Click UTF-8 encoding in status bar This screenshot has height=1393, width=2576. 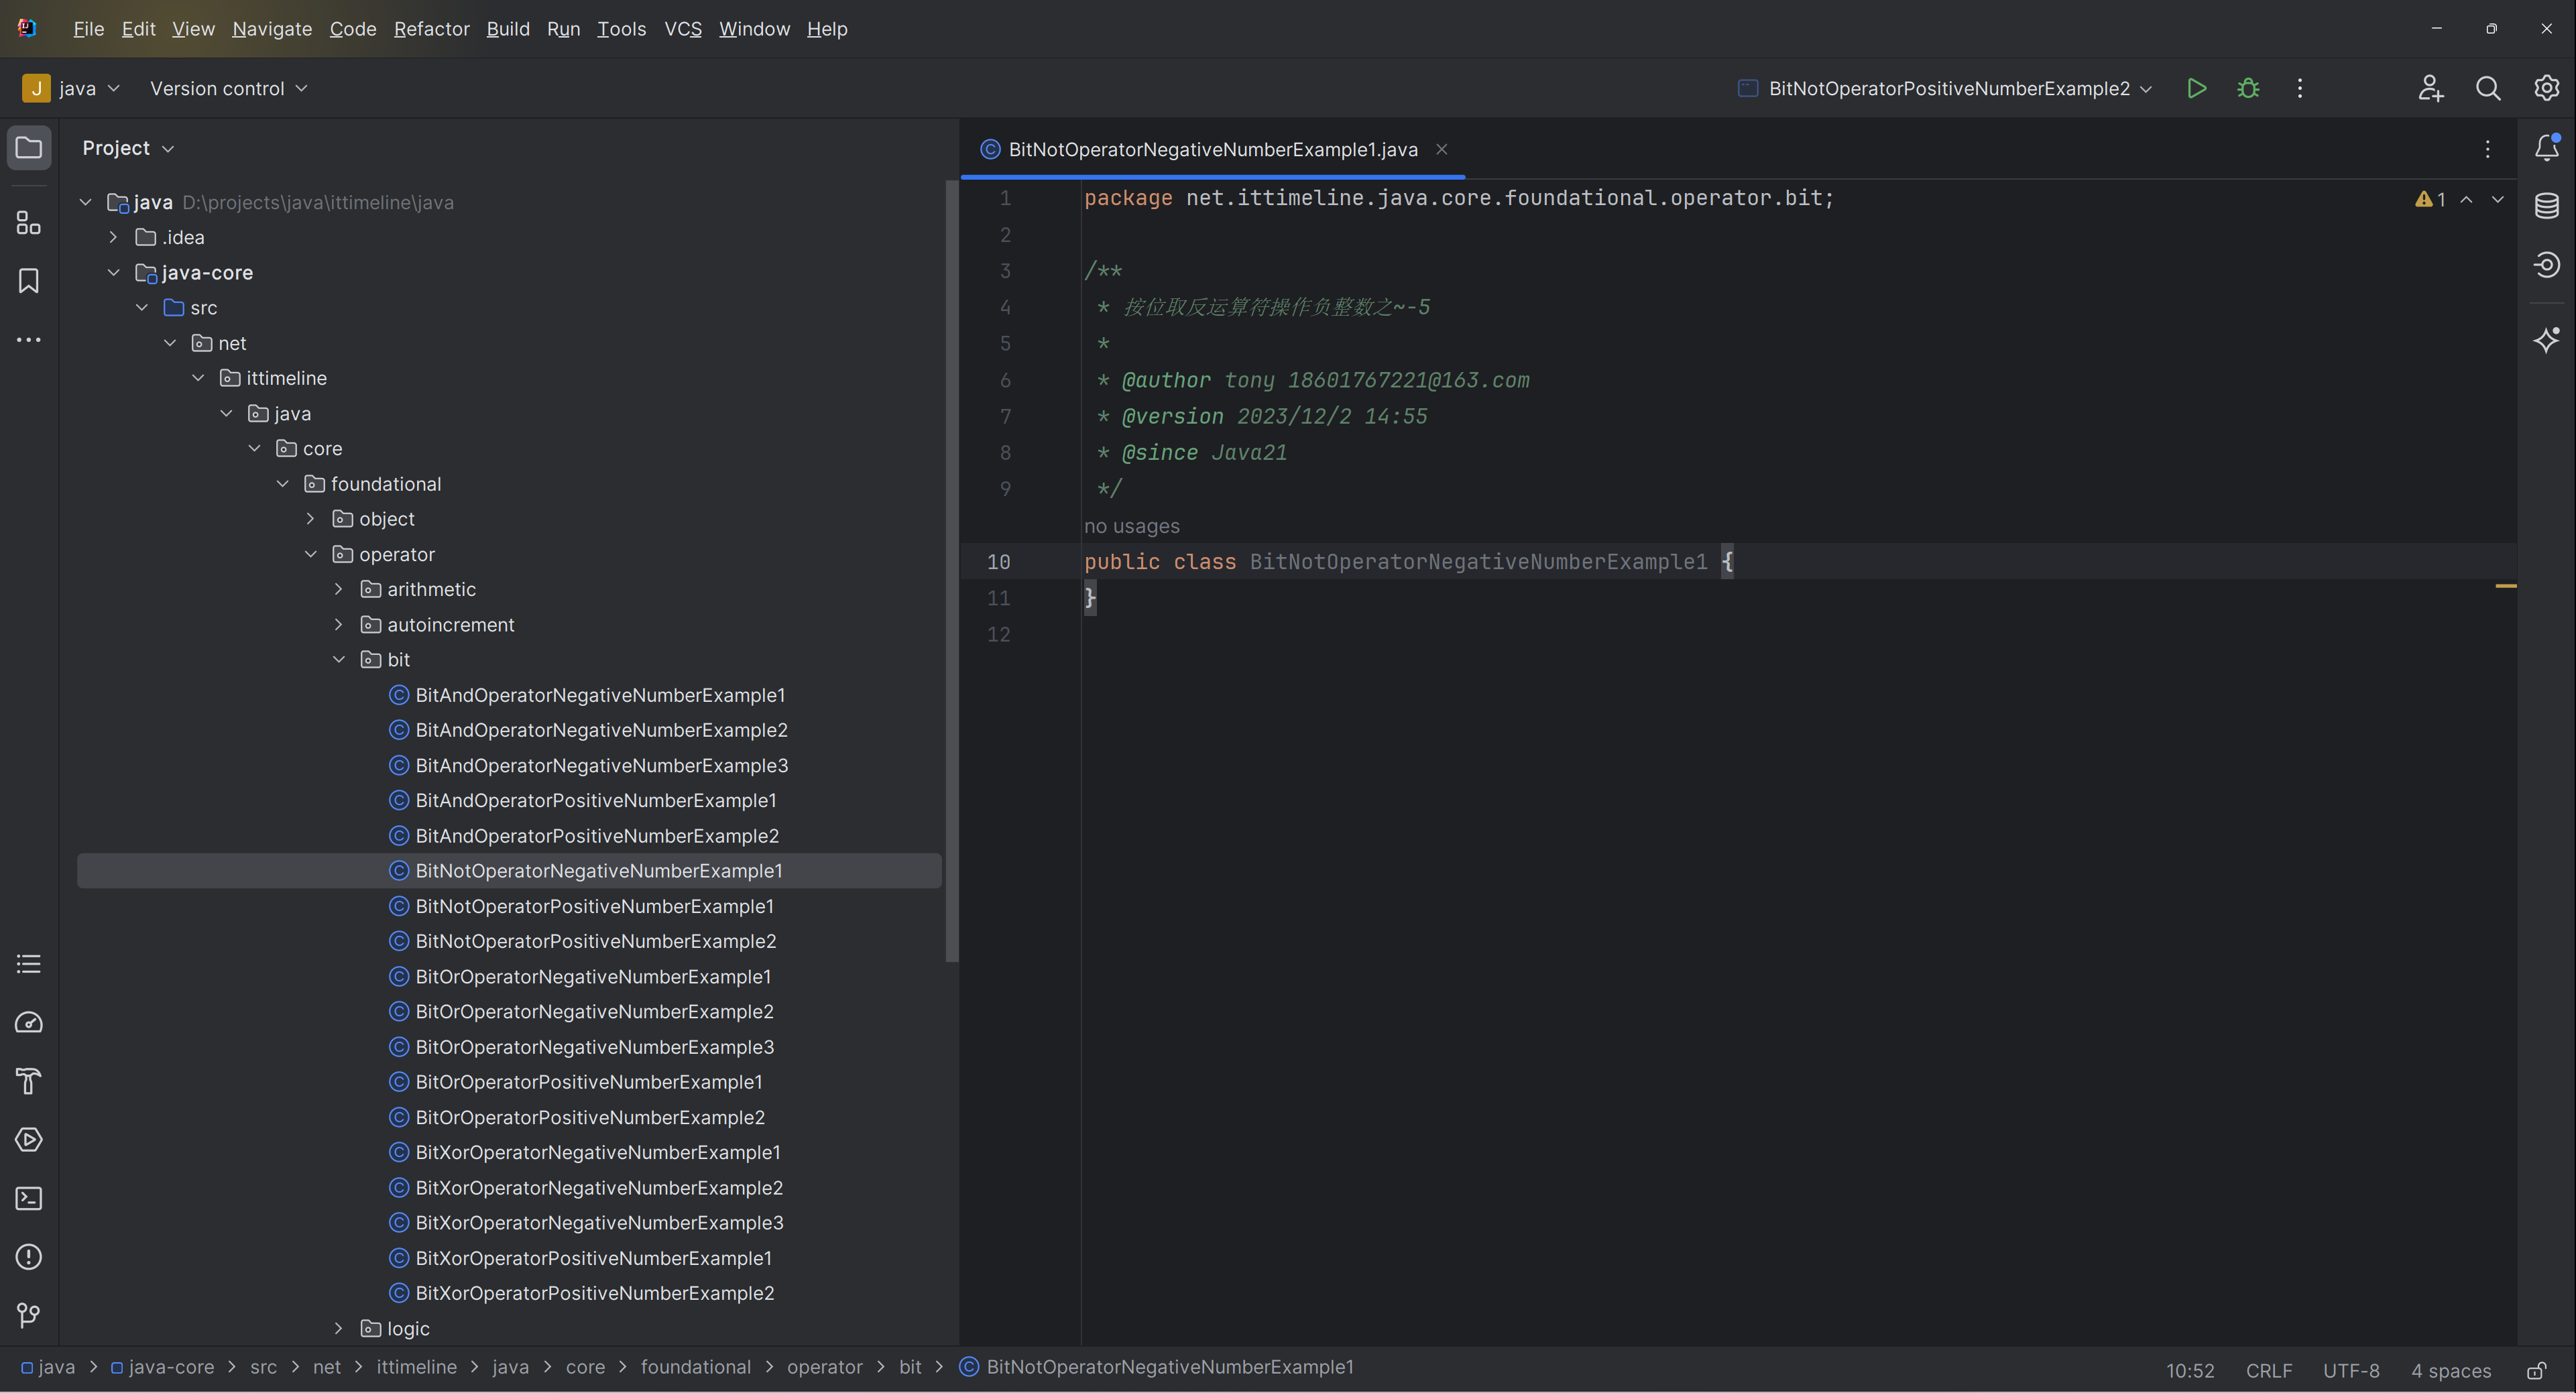[2350, 1370]
